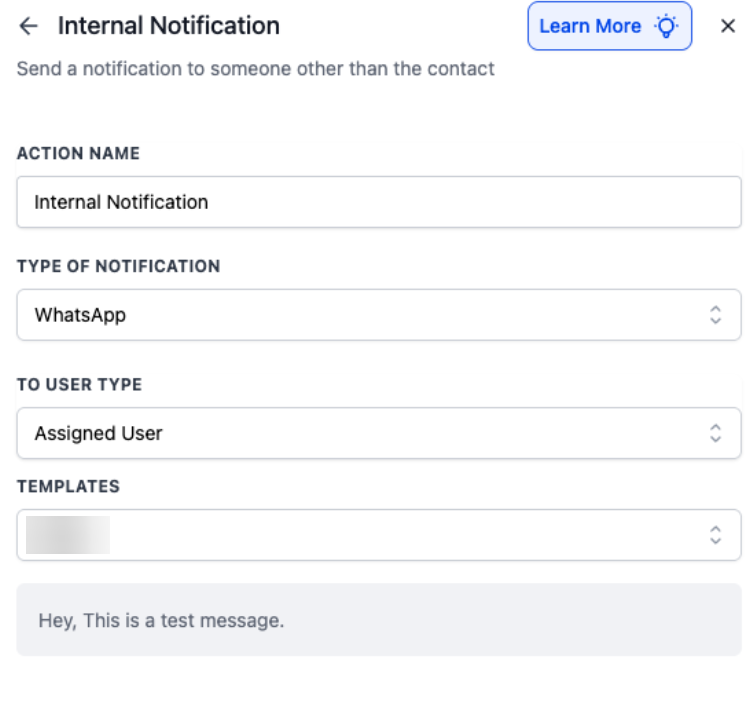Viewport: 747px width, 702px height.
Task: Select the blurred template name value
Action: [68, 535]
